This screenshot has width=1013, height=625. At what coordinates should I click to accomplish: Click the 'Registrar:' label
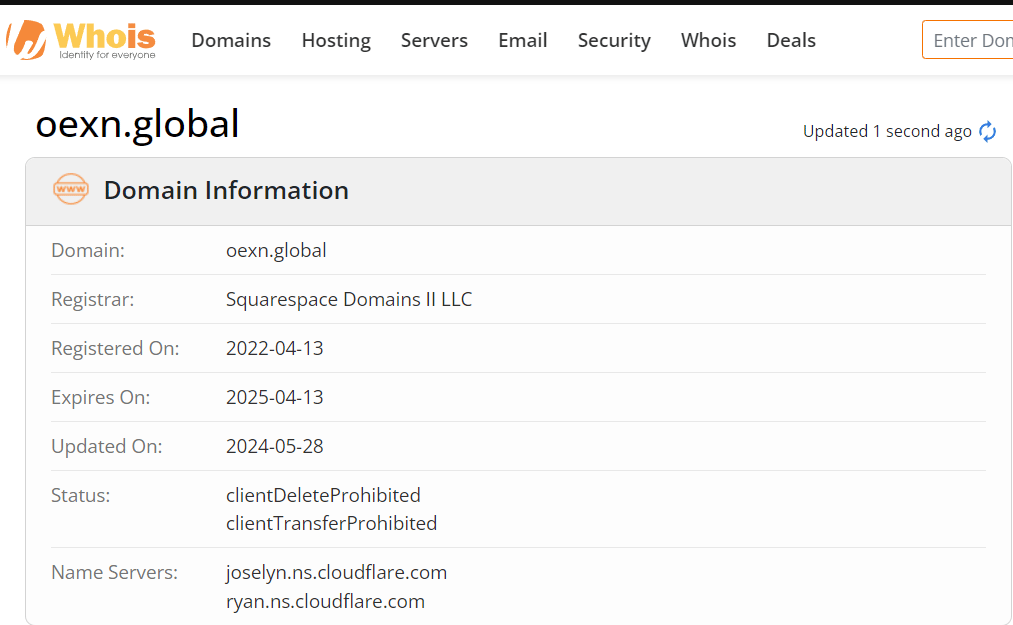[x=92, y=299]
